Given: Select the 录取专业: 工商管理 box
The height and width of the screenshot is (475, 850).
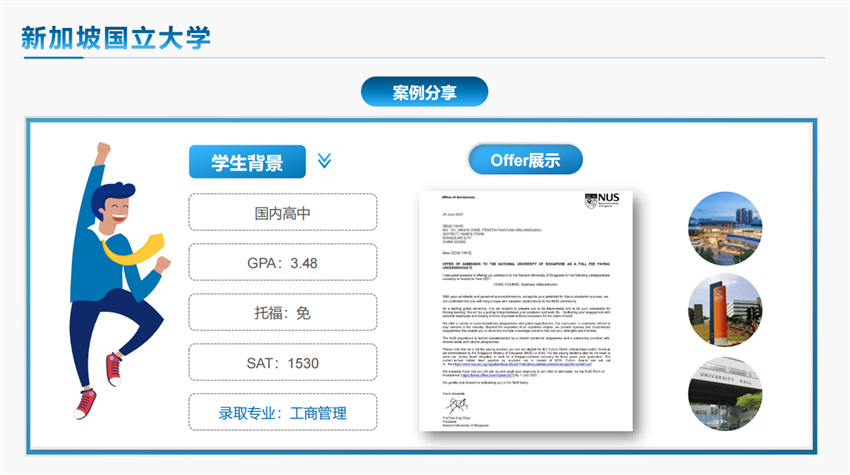Looking at the screenshot, I should click(282, 413).
